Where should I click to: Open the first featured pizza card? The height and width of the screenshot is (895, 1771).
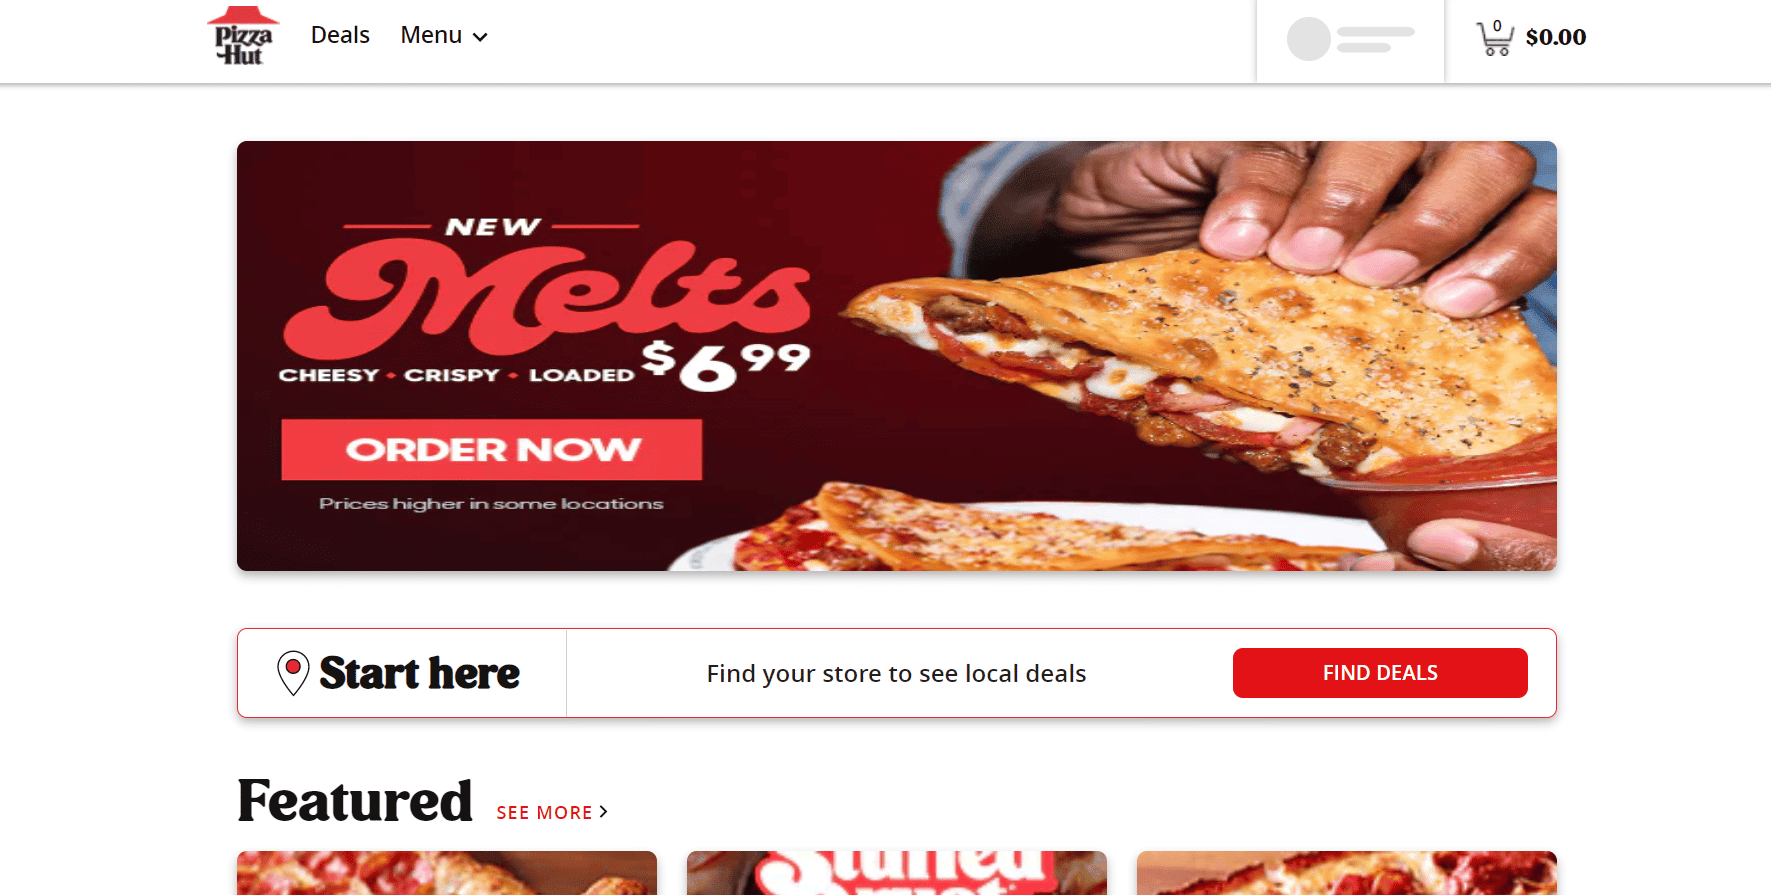[447, 873]
